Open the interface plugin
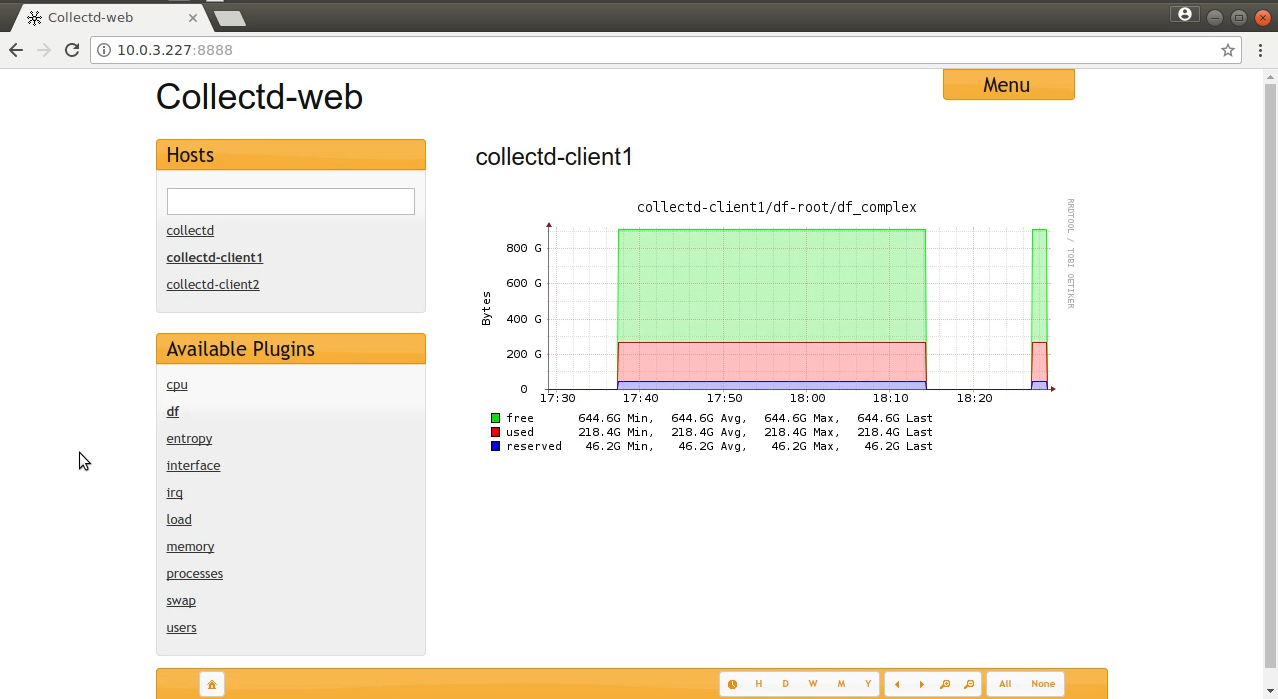Image resolution: width=1278 pixels, height=699 pixels. (x=193, y=465)
